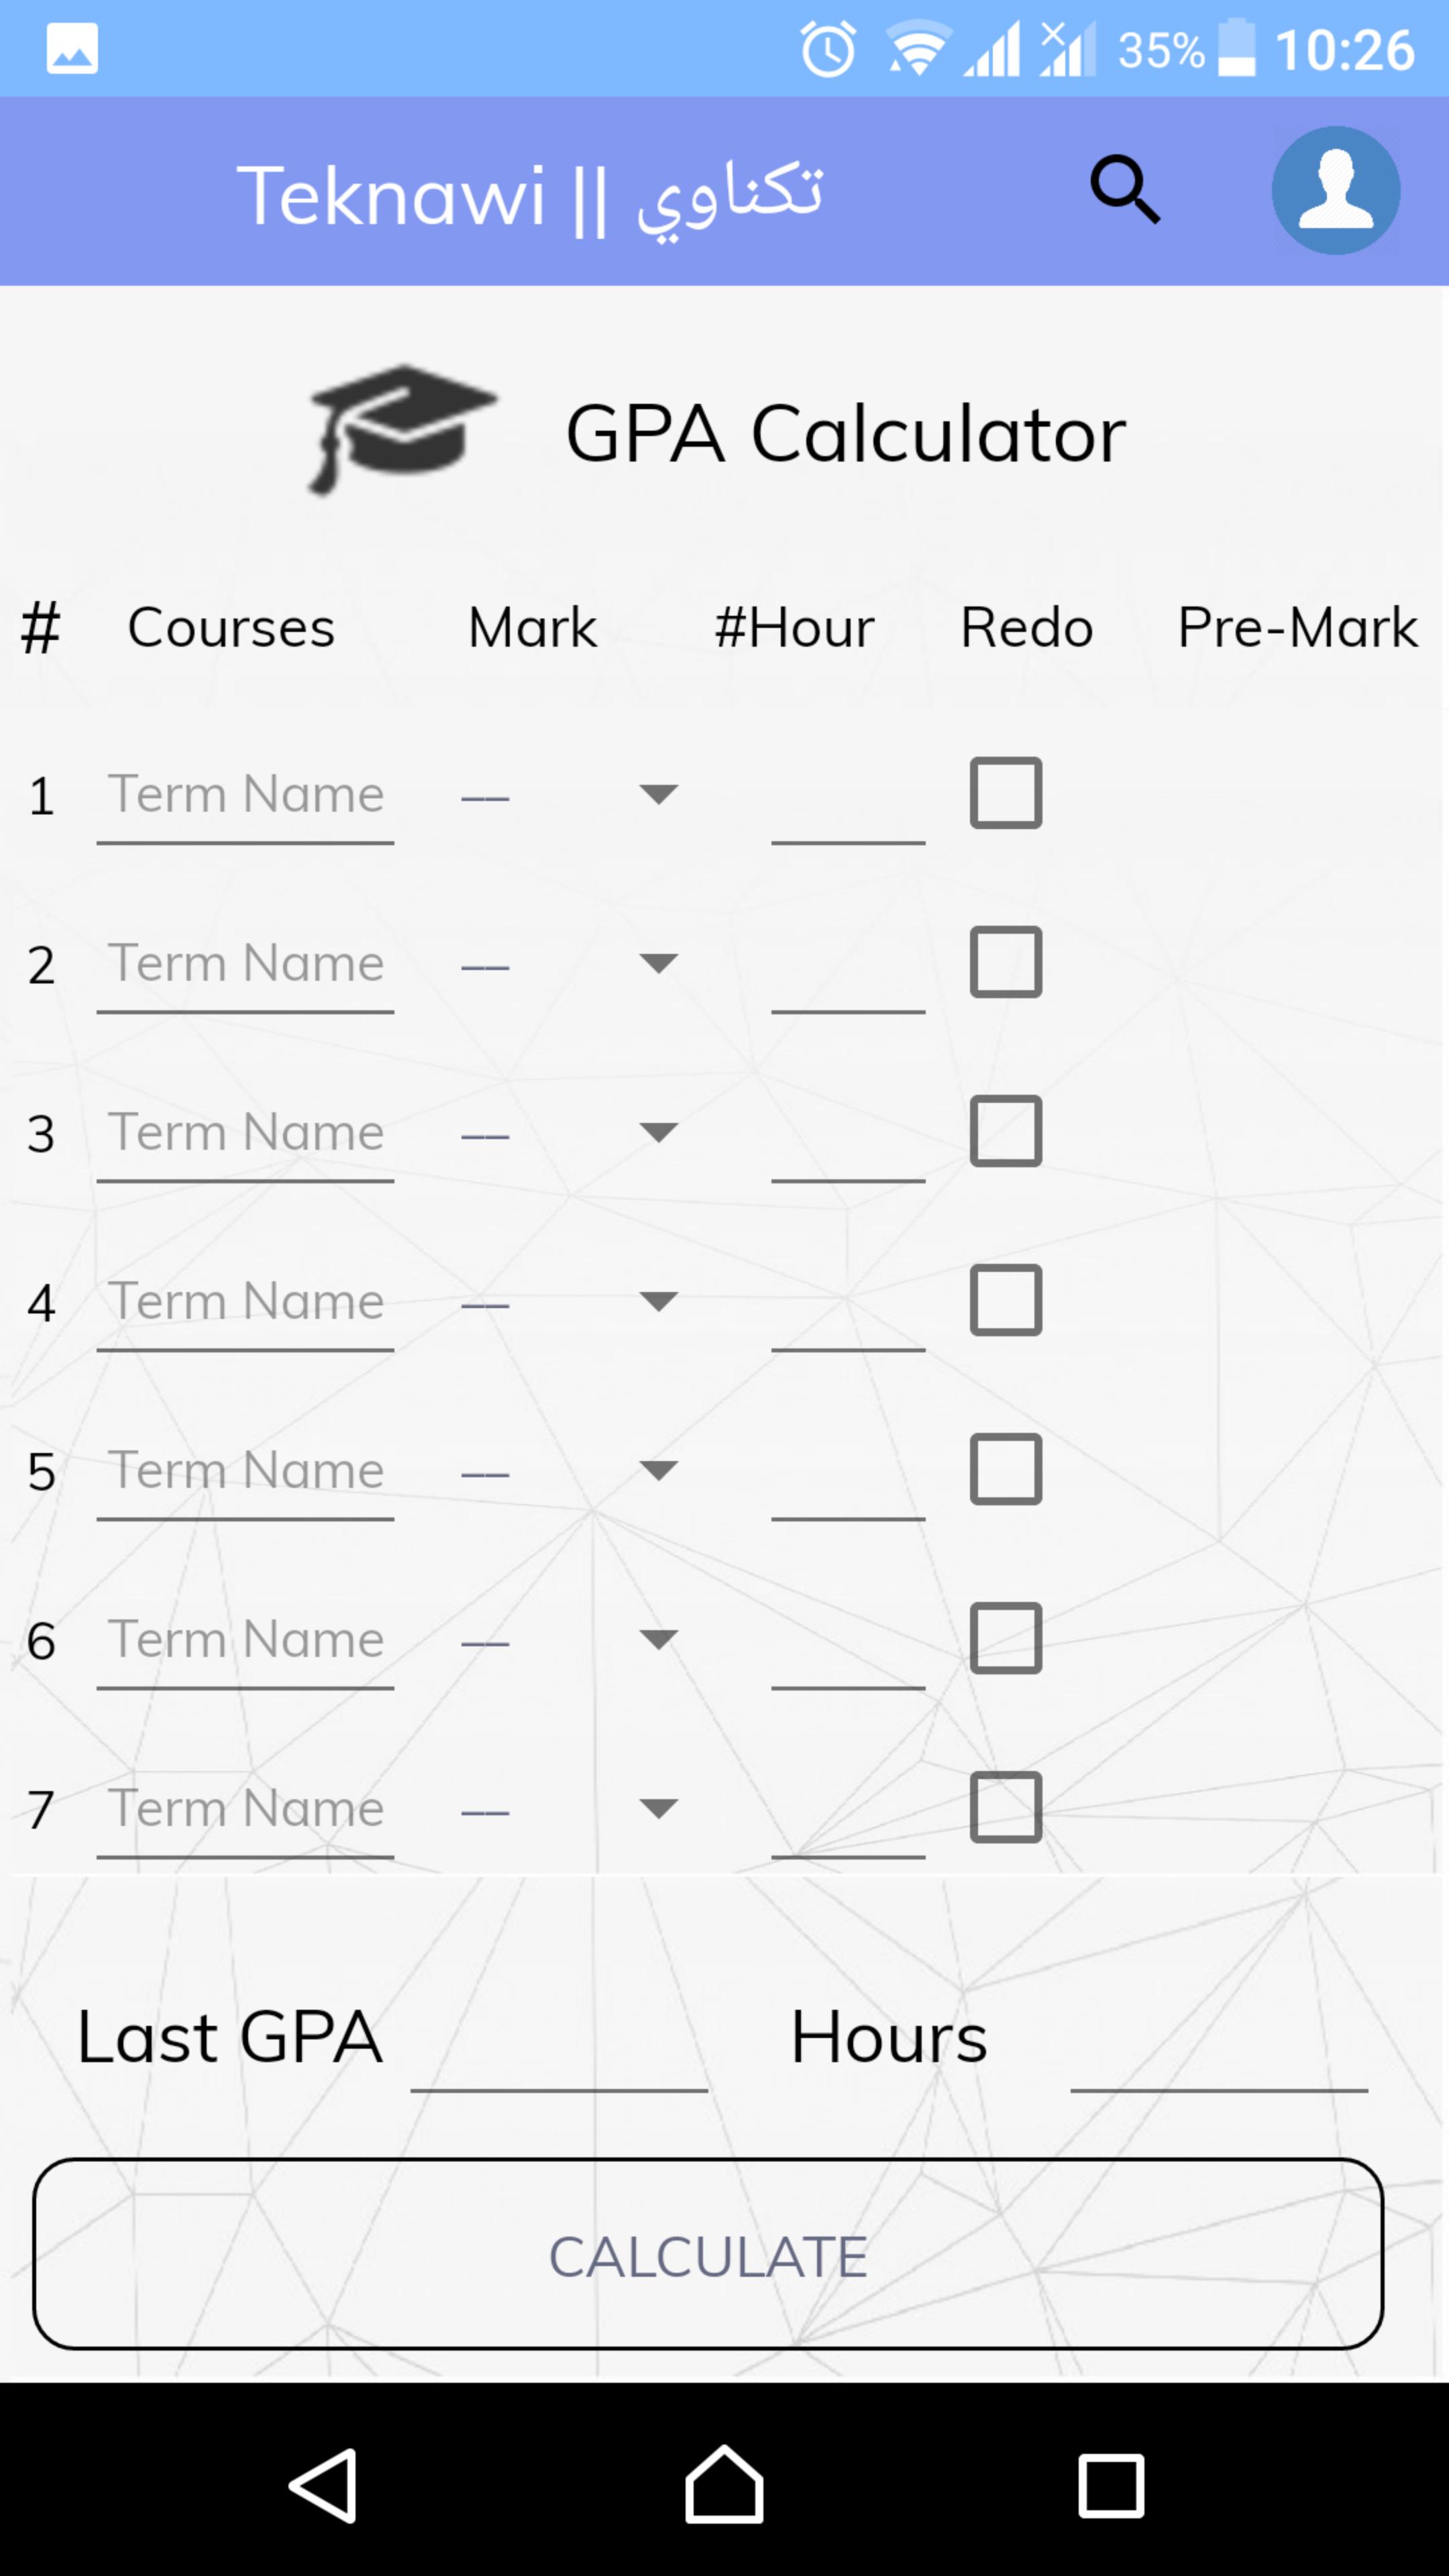1449x2576 pixels.
Task: Check the Redo box for row 1
Action: (x=1005, y=793)
